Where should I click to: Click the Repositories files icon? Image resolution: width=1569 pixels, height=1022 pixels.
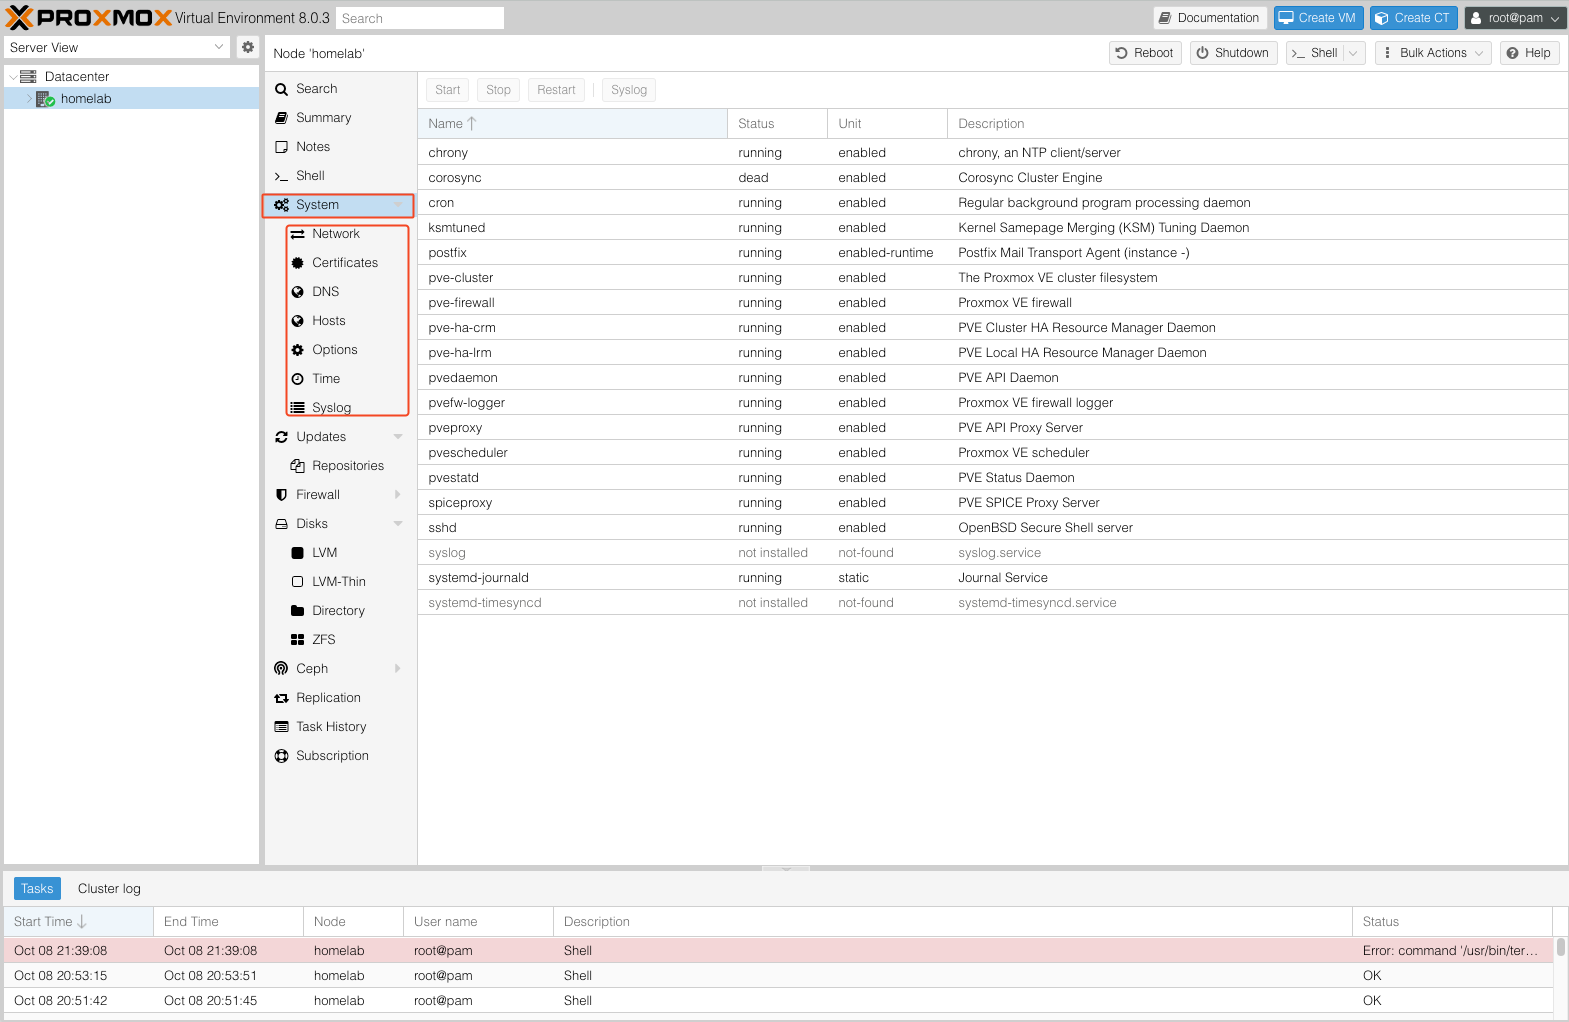point(298,466)
